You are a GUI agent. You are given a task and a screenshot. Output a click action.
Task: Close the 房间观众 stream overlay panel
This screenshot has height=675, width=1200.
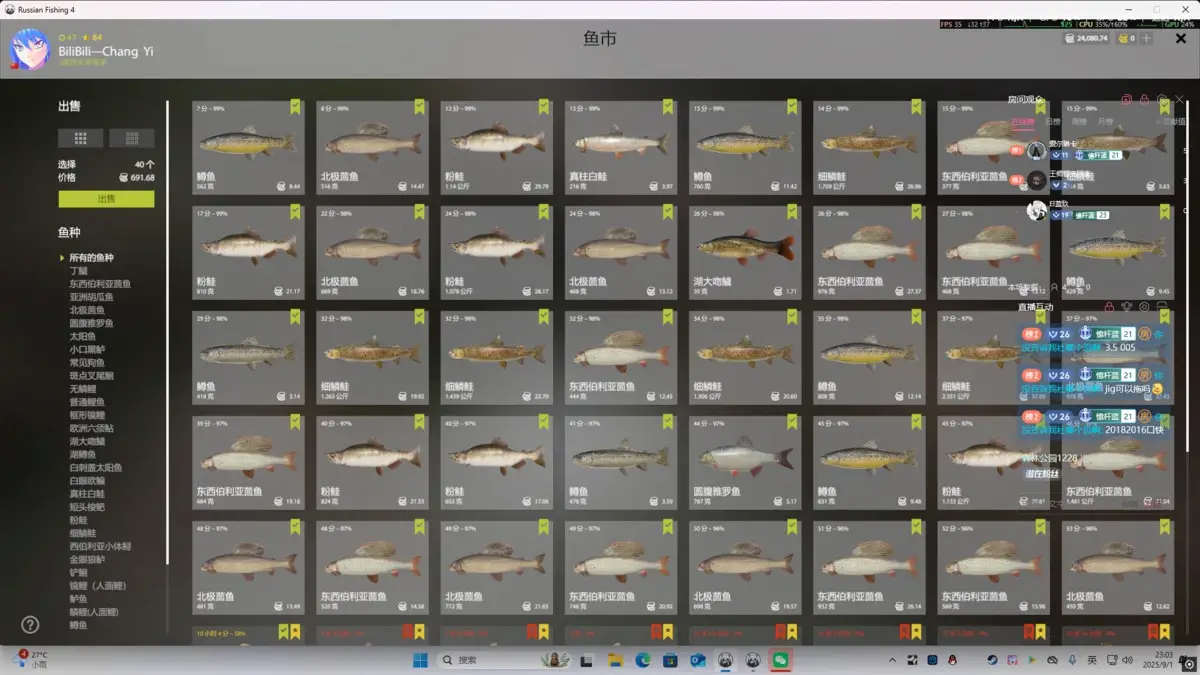pos(1180,100)
